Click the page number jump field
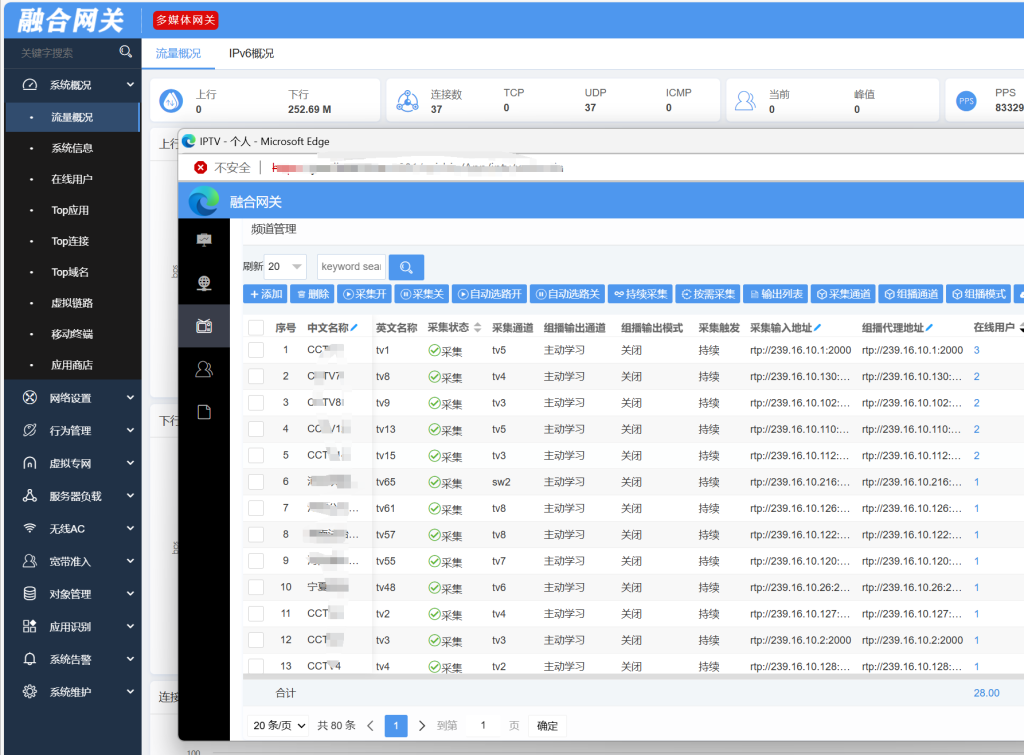Viewport: 1024px width, 755px height. click(483, 726)
